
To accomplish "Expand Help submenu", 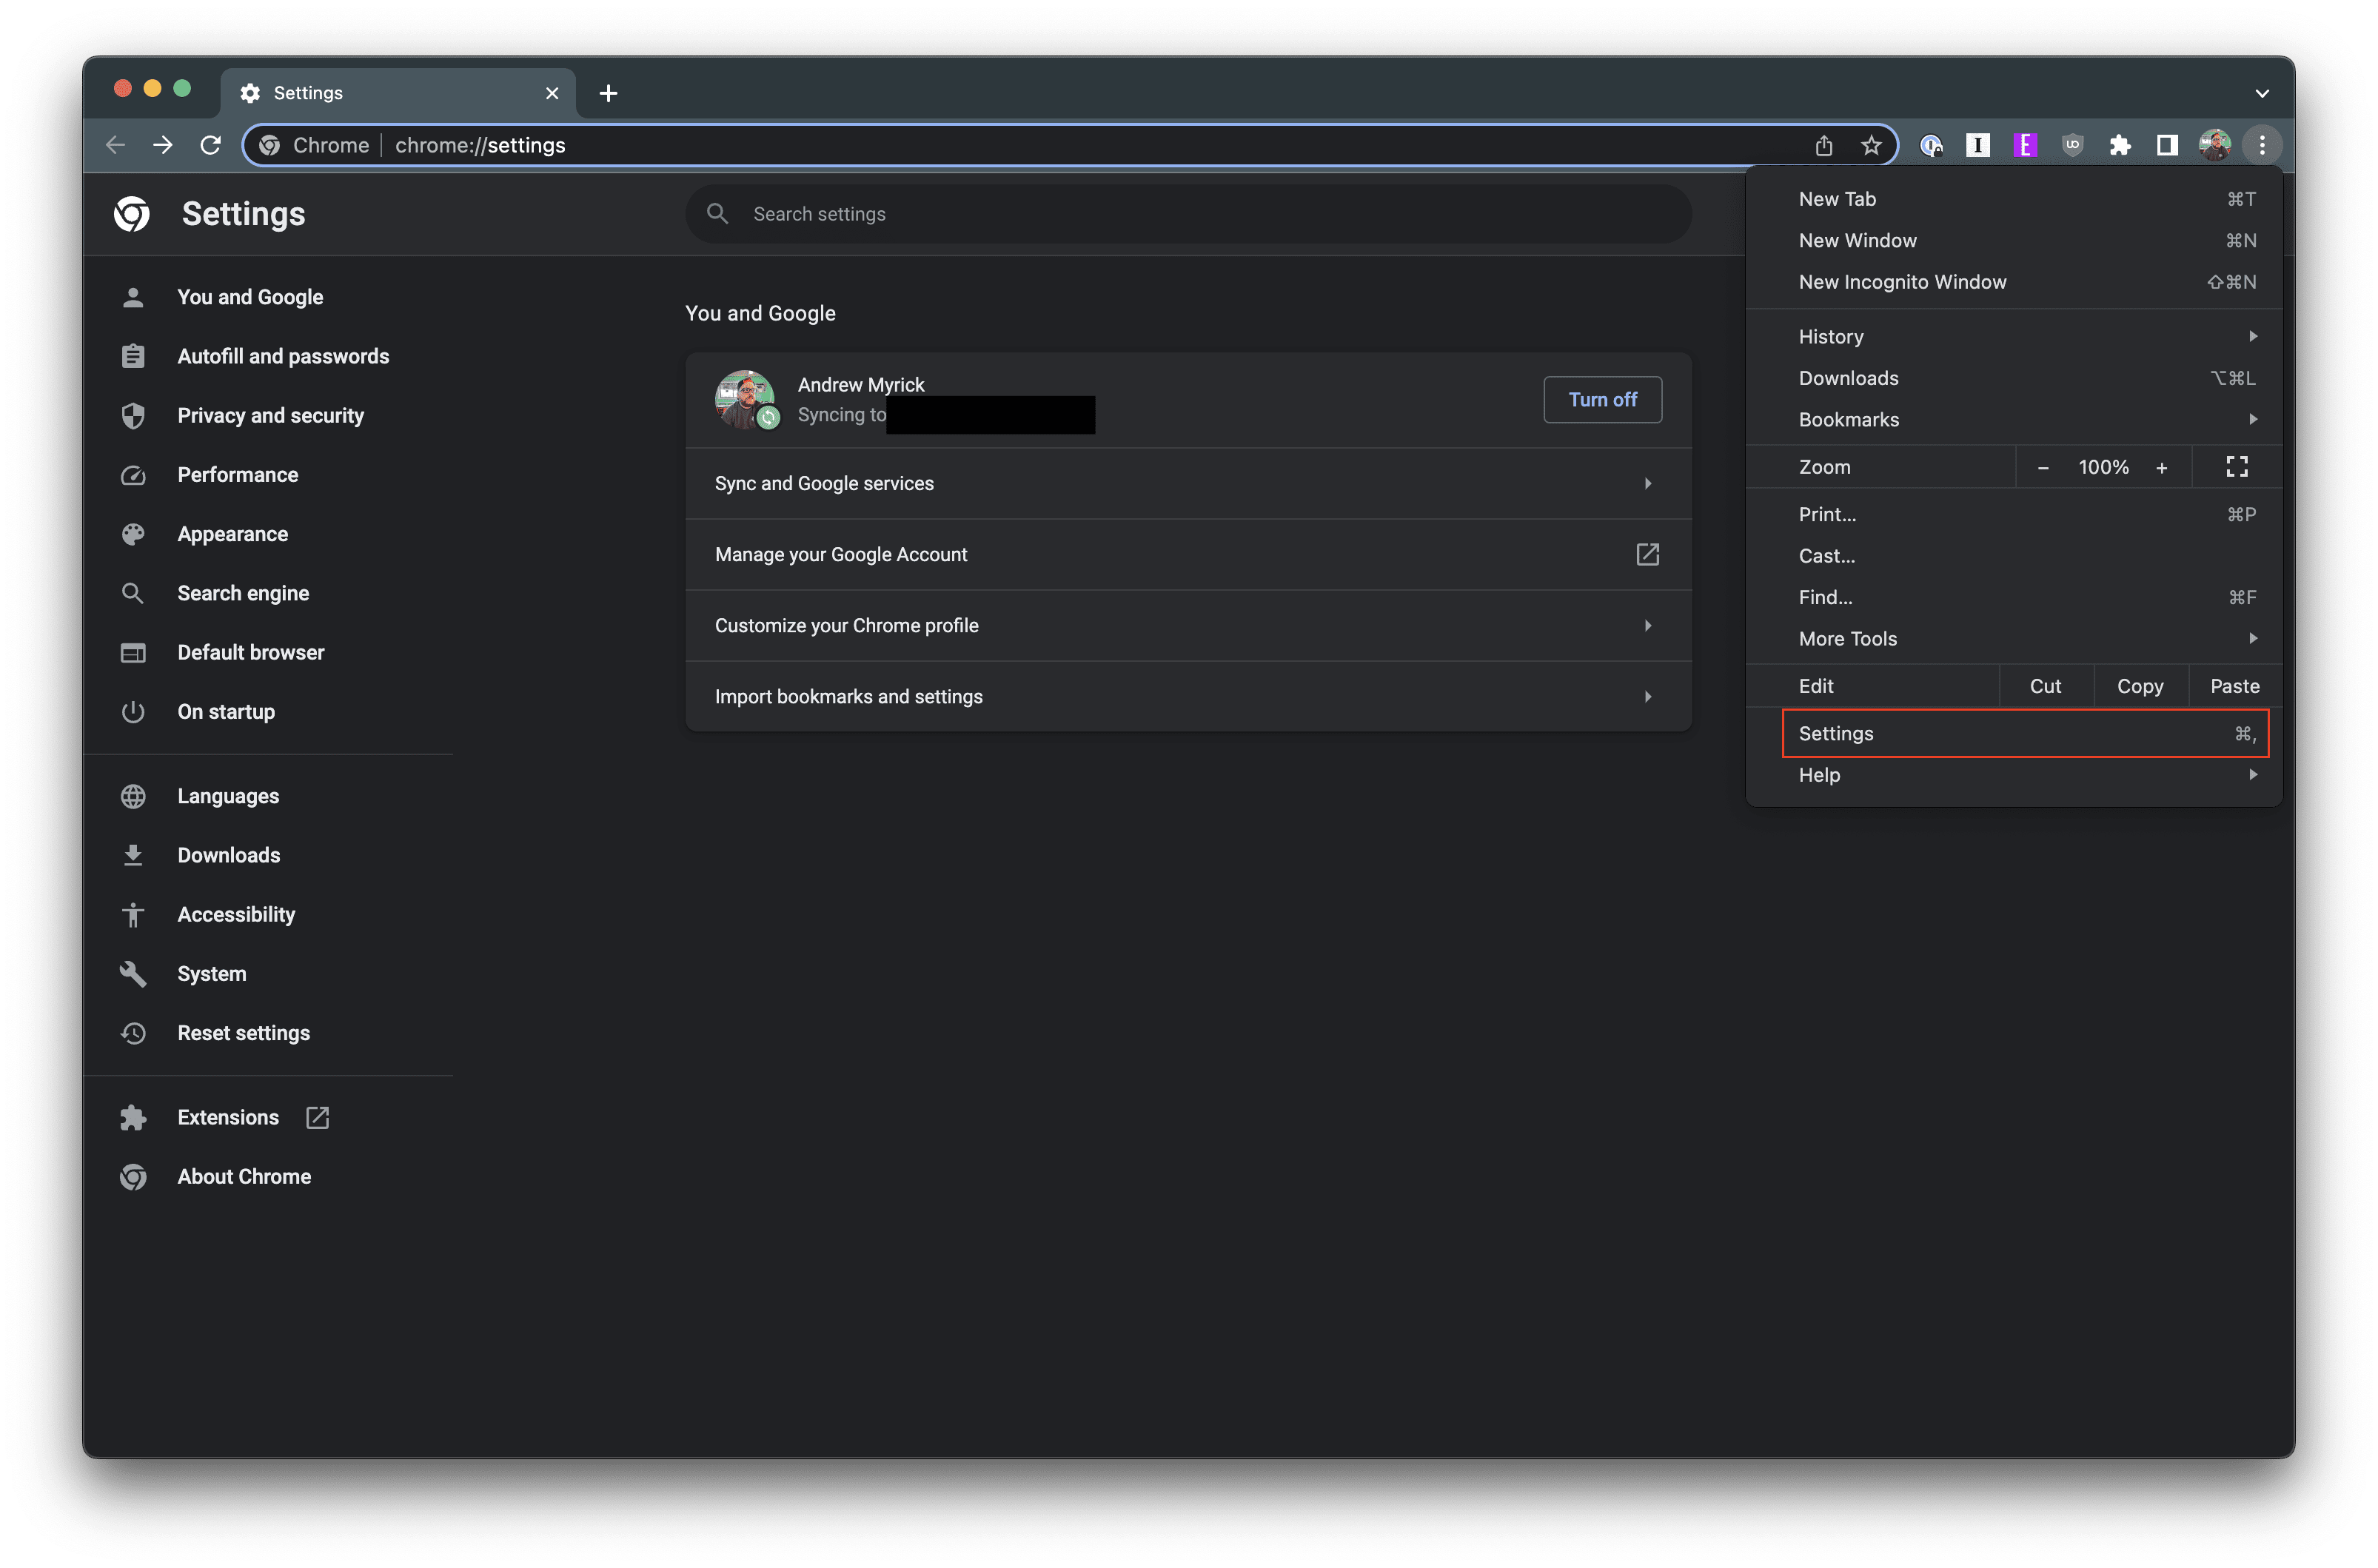I will 2014,775.
